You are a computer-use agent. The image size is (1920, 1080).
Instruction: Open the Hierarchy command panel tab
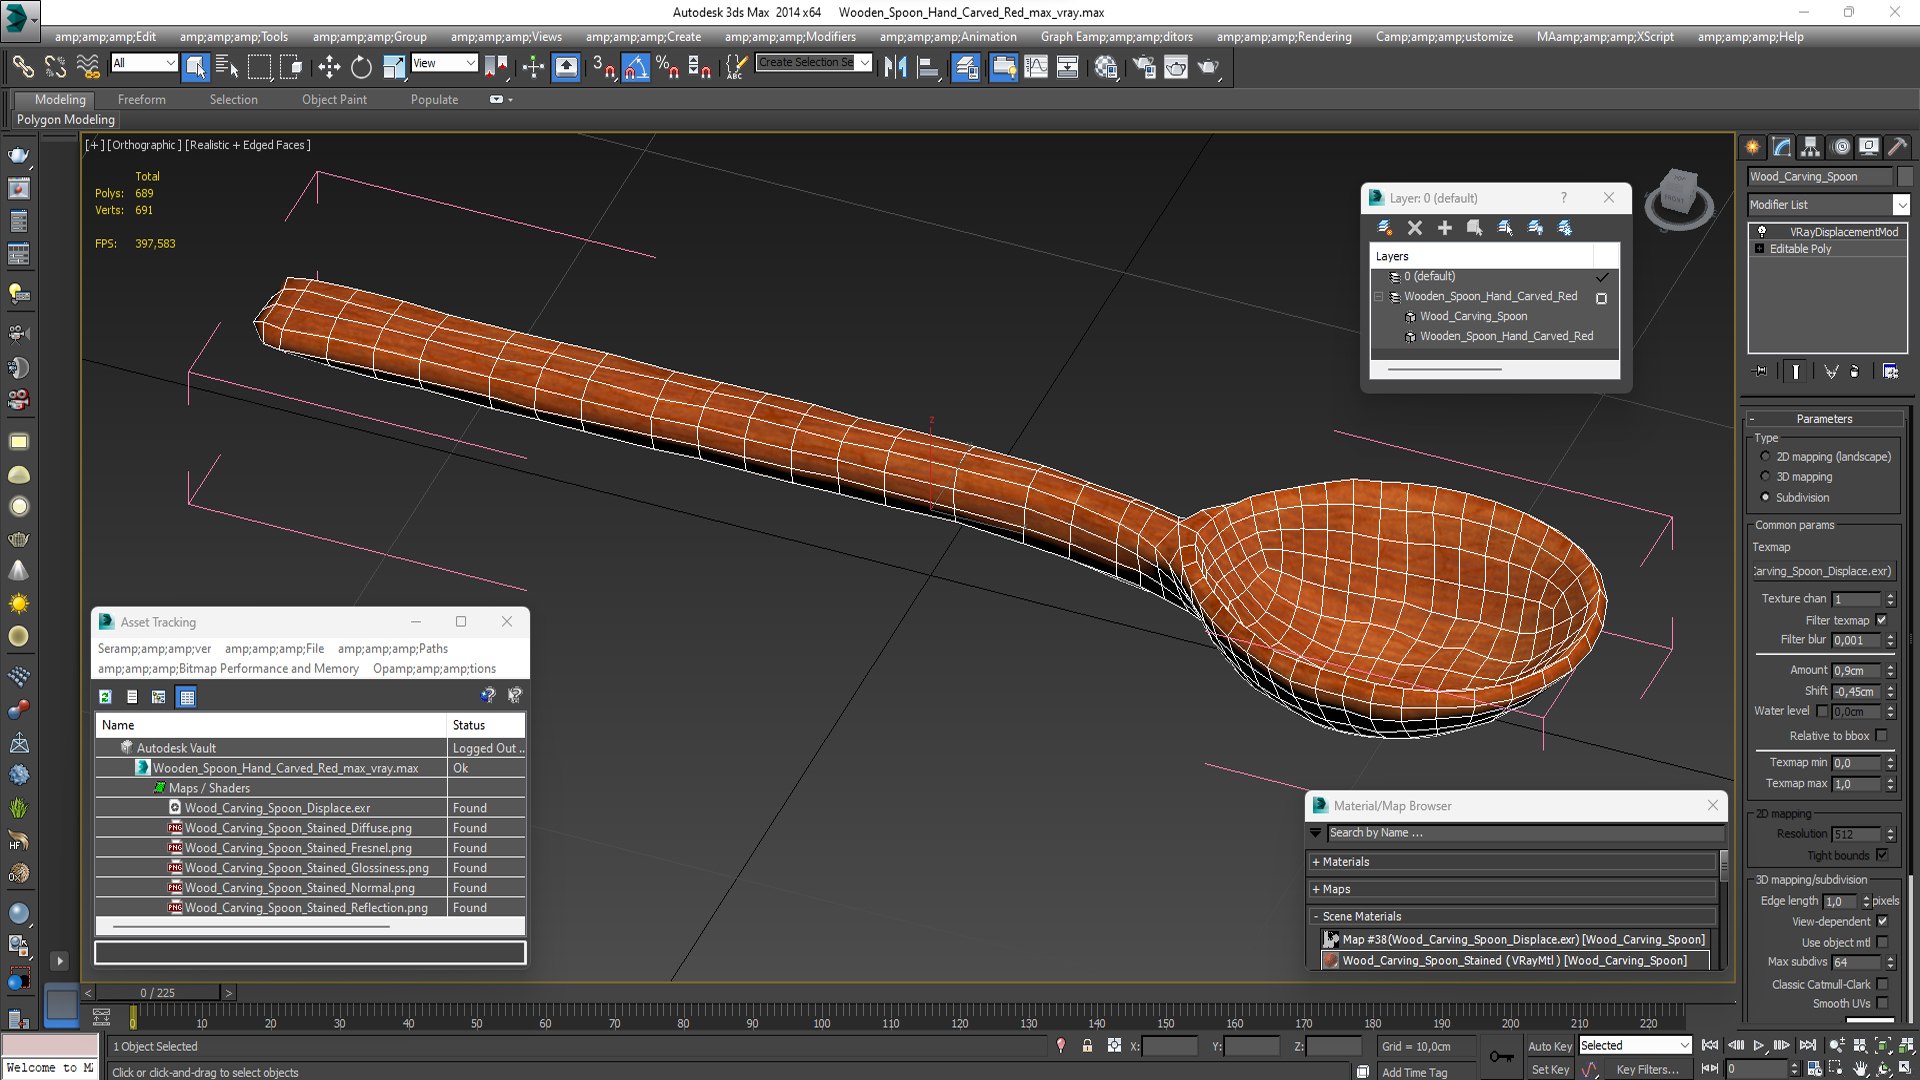click(1810, 147)
